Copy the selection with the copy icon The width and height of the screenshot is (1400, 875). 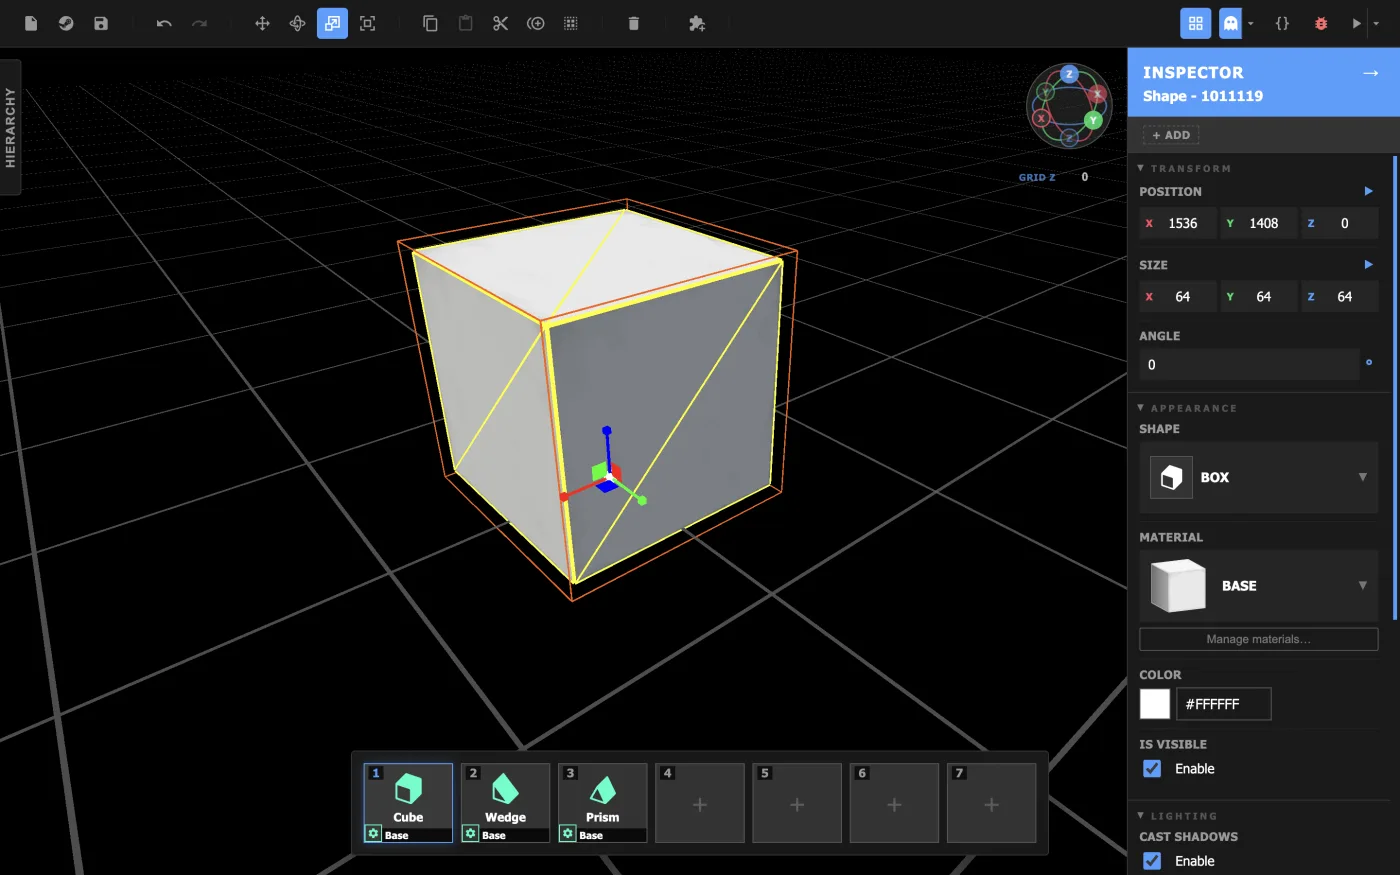click(430, 23)
